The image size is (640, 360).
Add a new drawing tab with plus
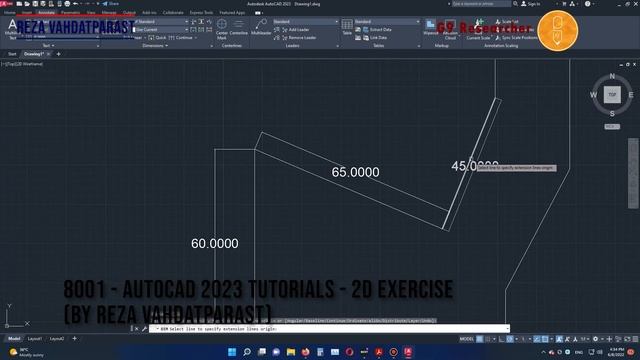pyautogui.click(x=58, y=54)
